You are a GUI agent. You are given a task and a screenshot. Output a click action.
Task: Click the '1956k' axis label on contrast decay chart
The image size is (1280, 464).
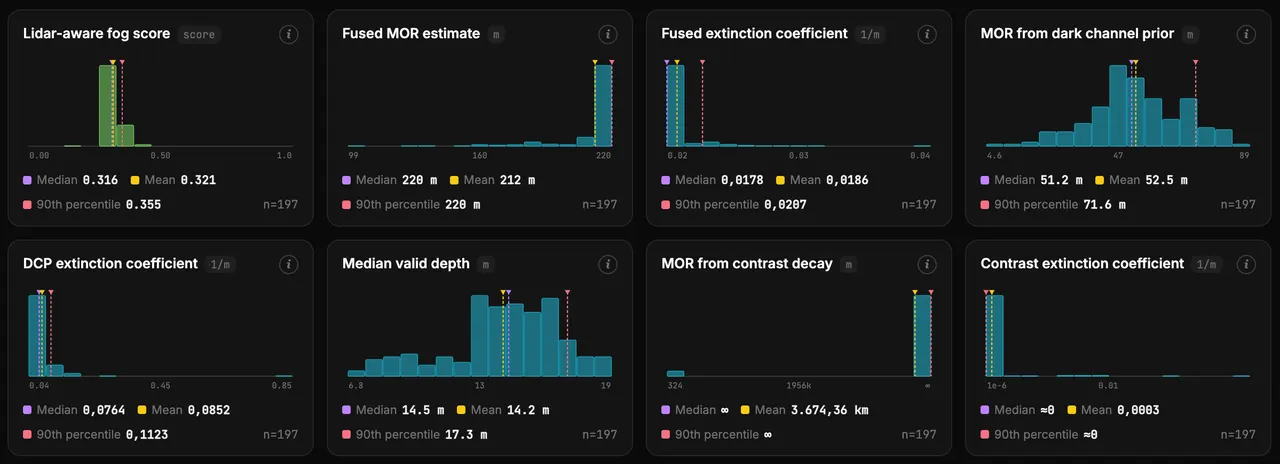click(x=799, y=385)
